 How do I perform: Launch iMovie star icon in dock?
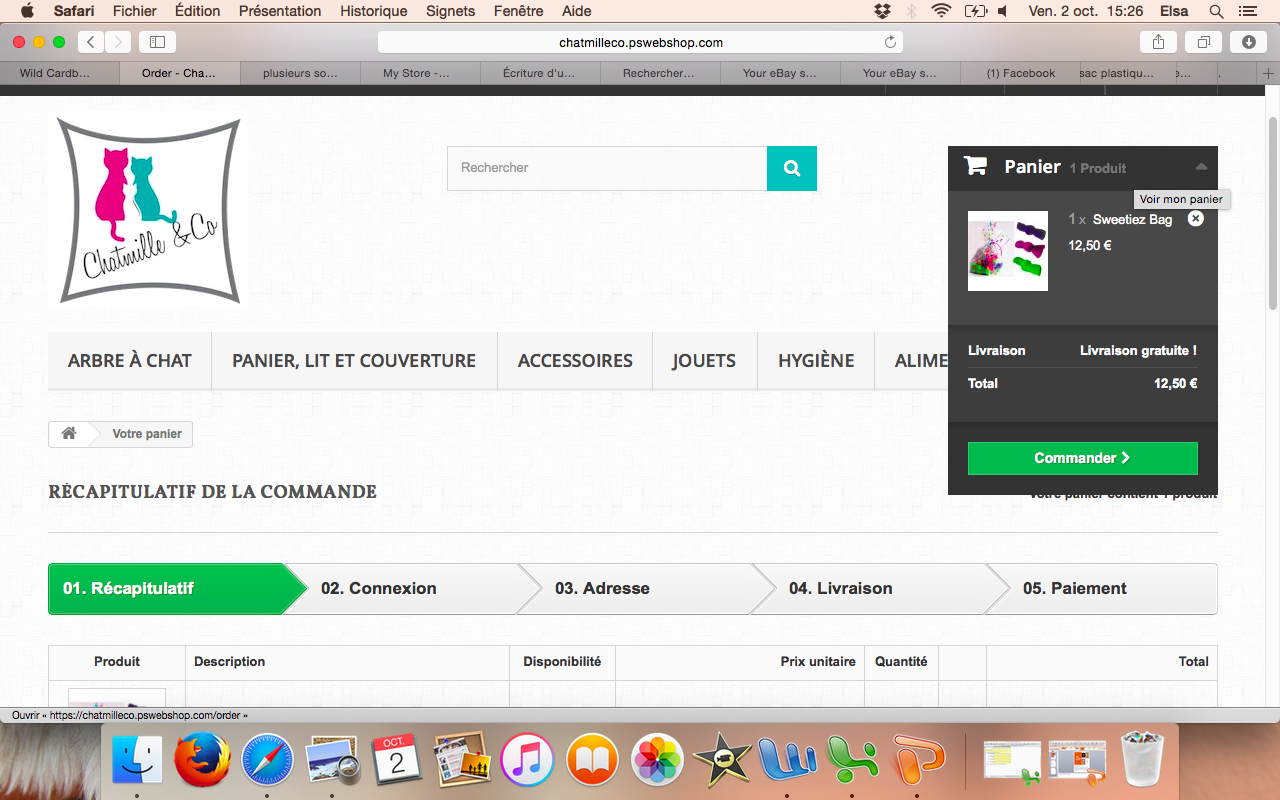point(722,760)
